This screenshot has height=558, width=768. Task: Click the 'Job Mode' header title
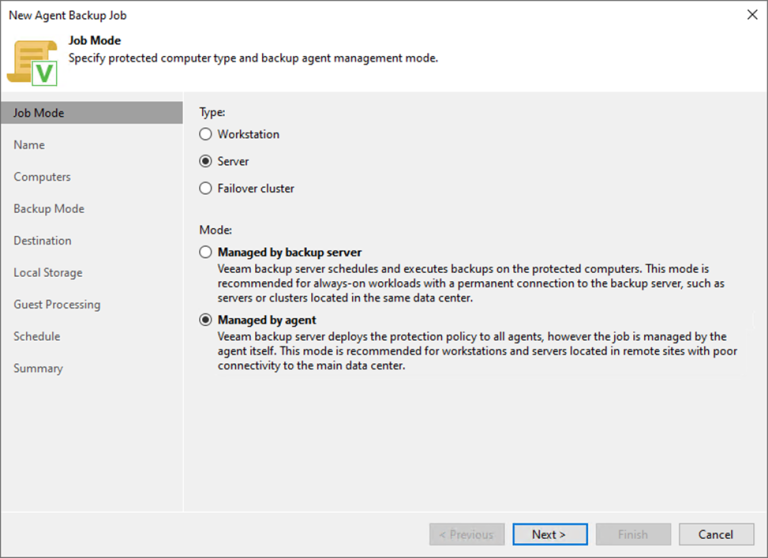(x=95, y=41)
